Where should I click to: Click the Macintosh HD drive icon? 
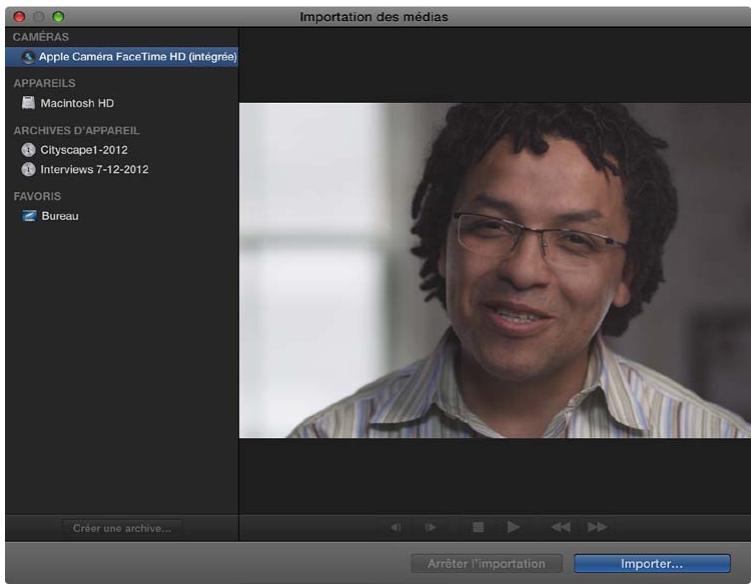click(28, 103)
